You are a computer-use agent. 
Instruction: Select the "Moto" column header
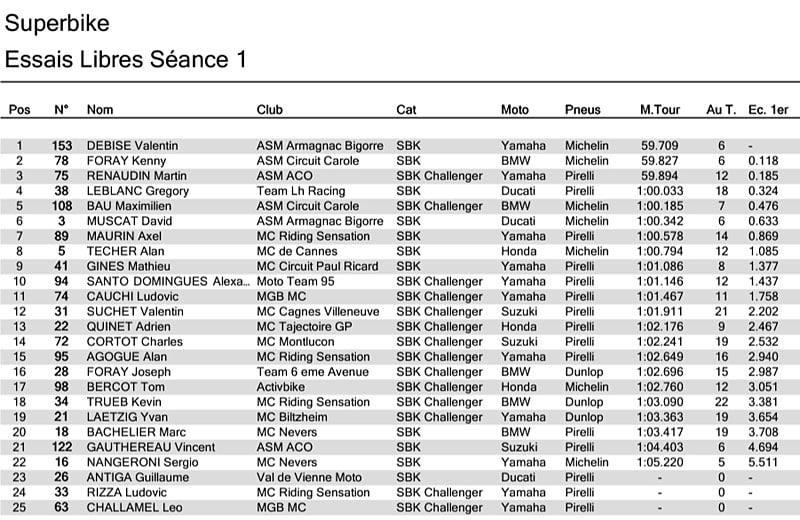515,109
